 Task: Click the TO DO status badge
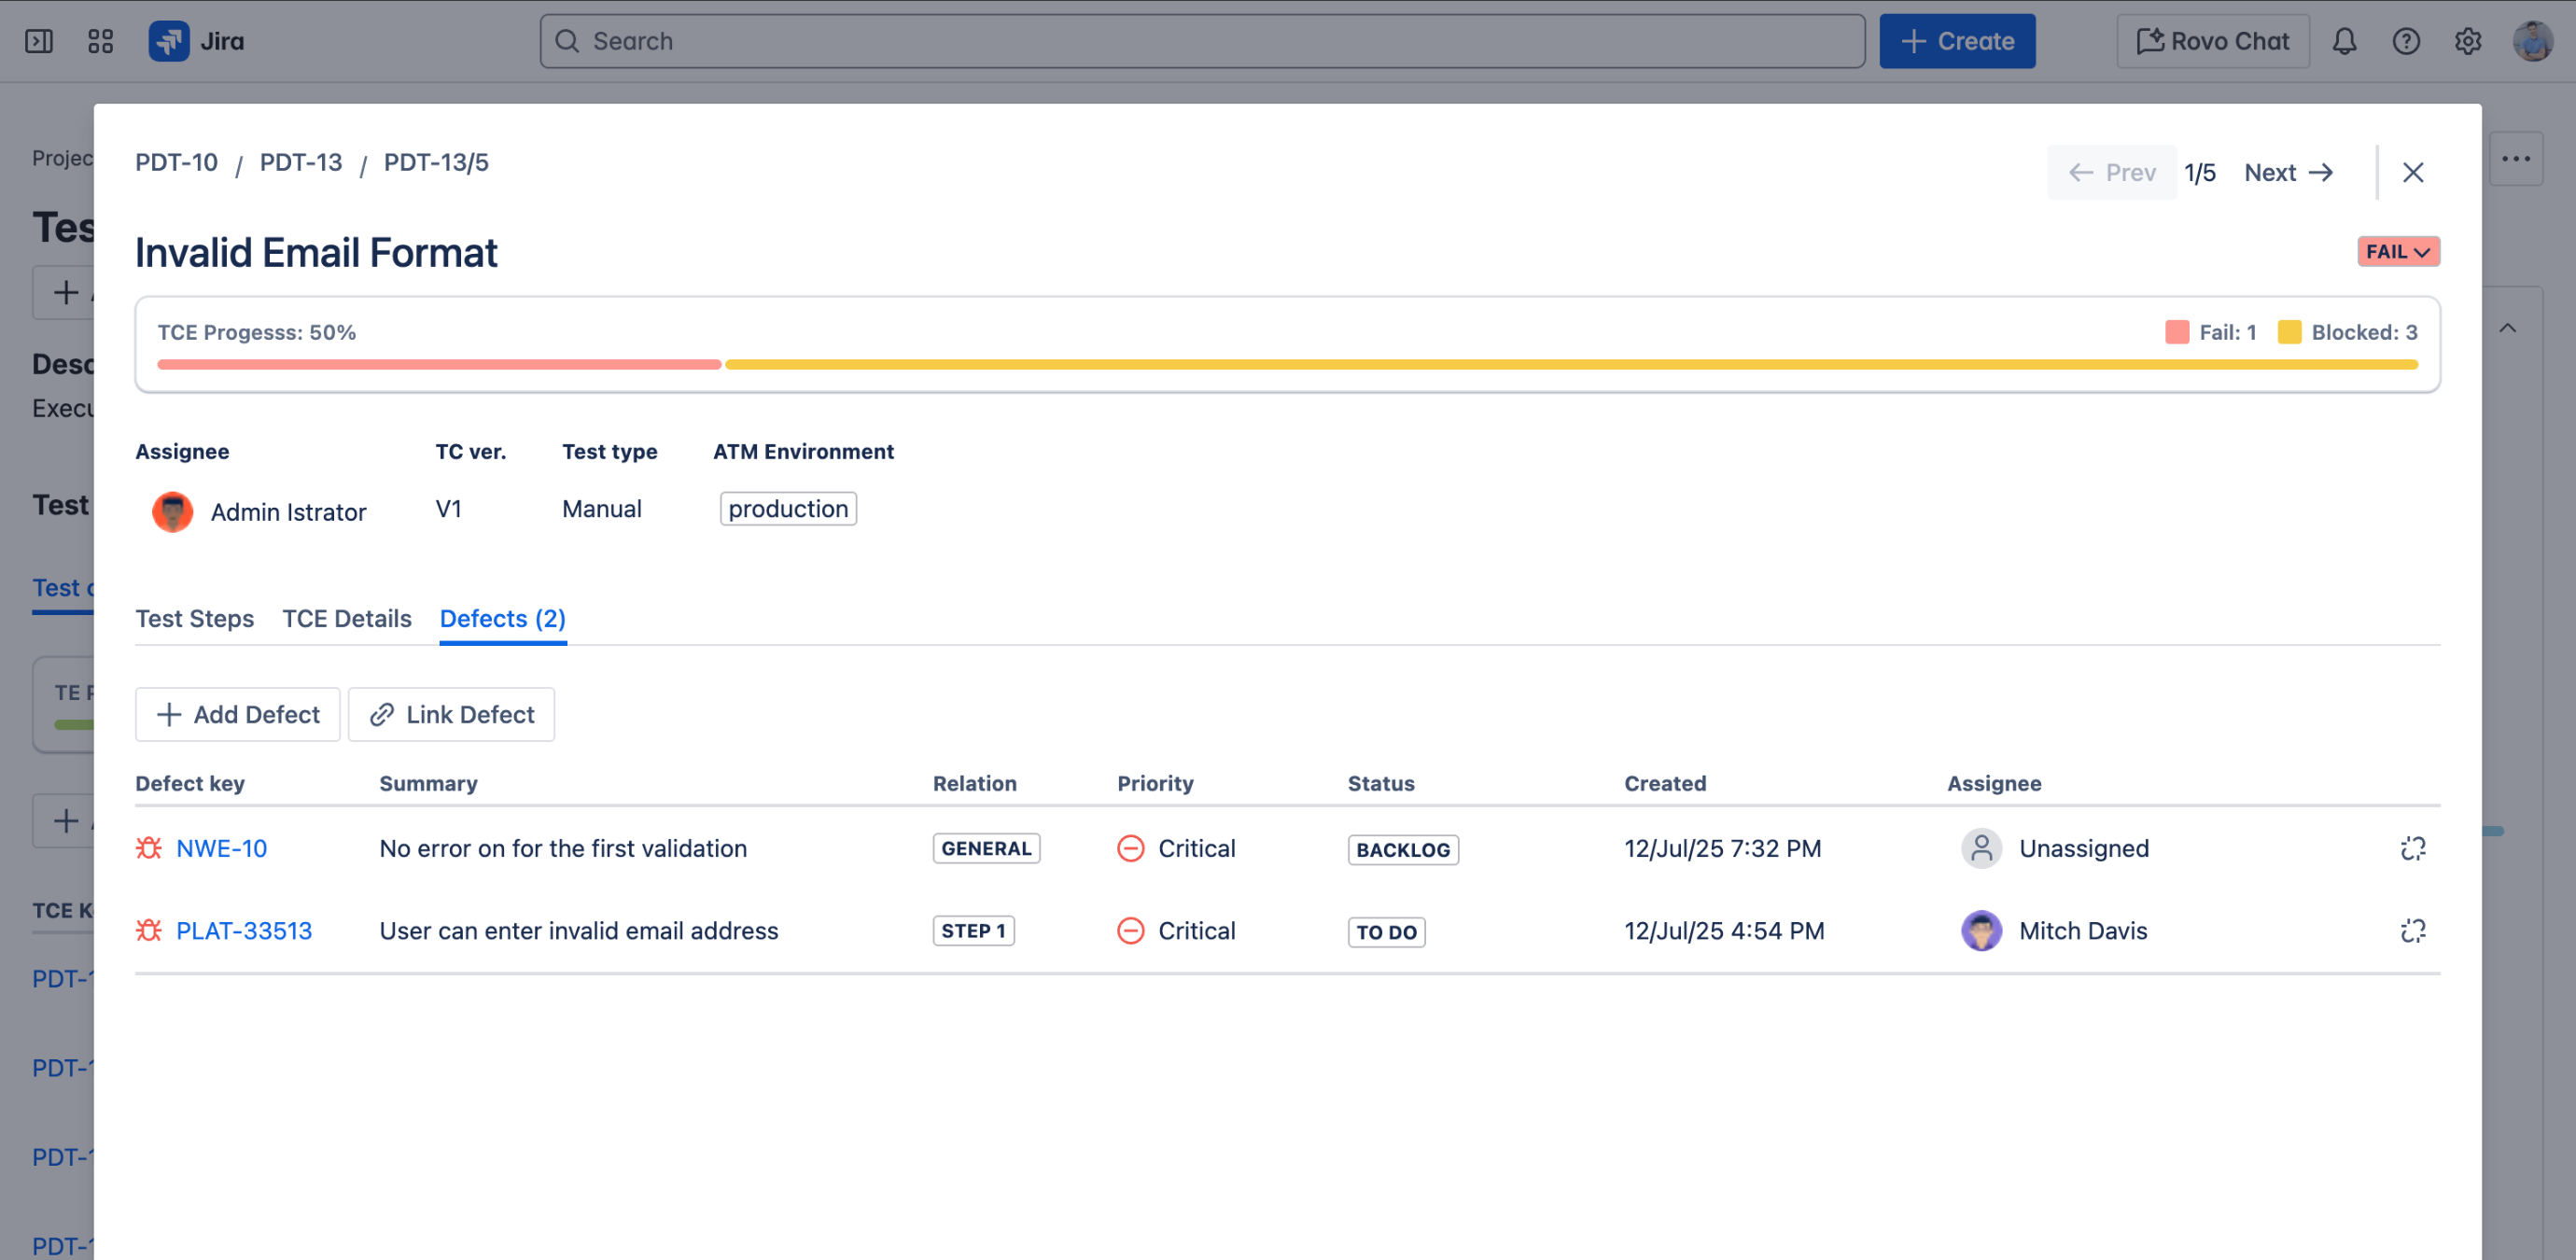coord(1386,931)
